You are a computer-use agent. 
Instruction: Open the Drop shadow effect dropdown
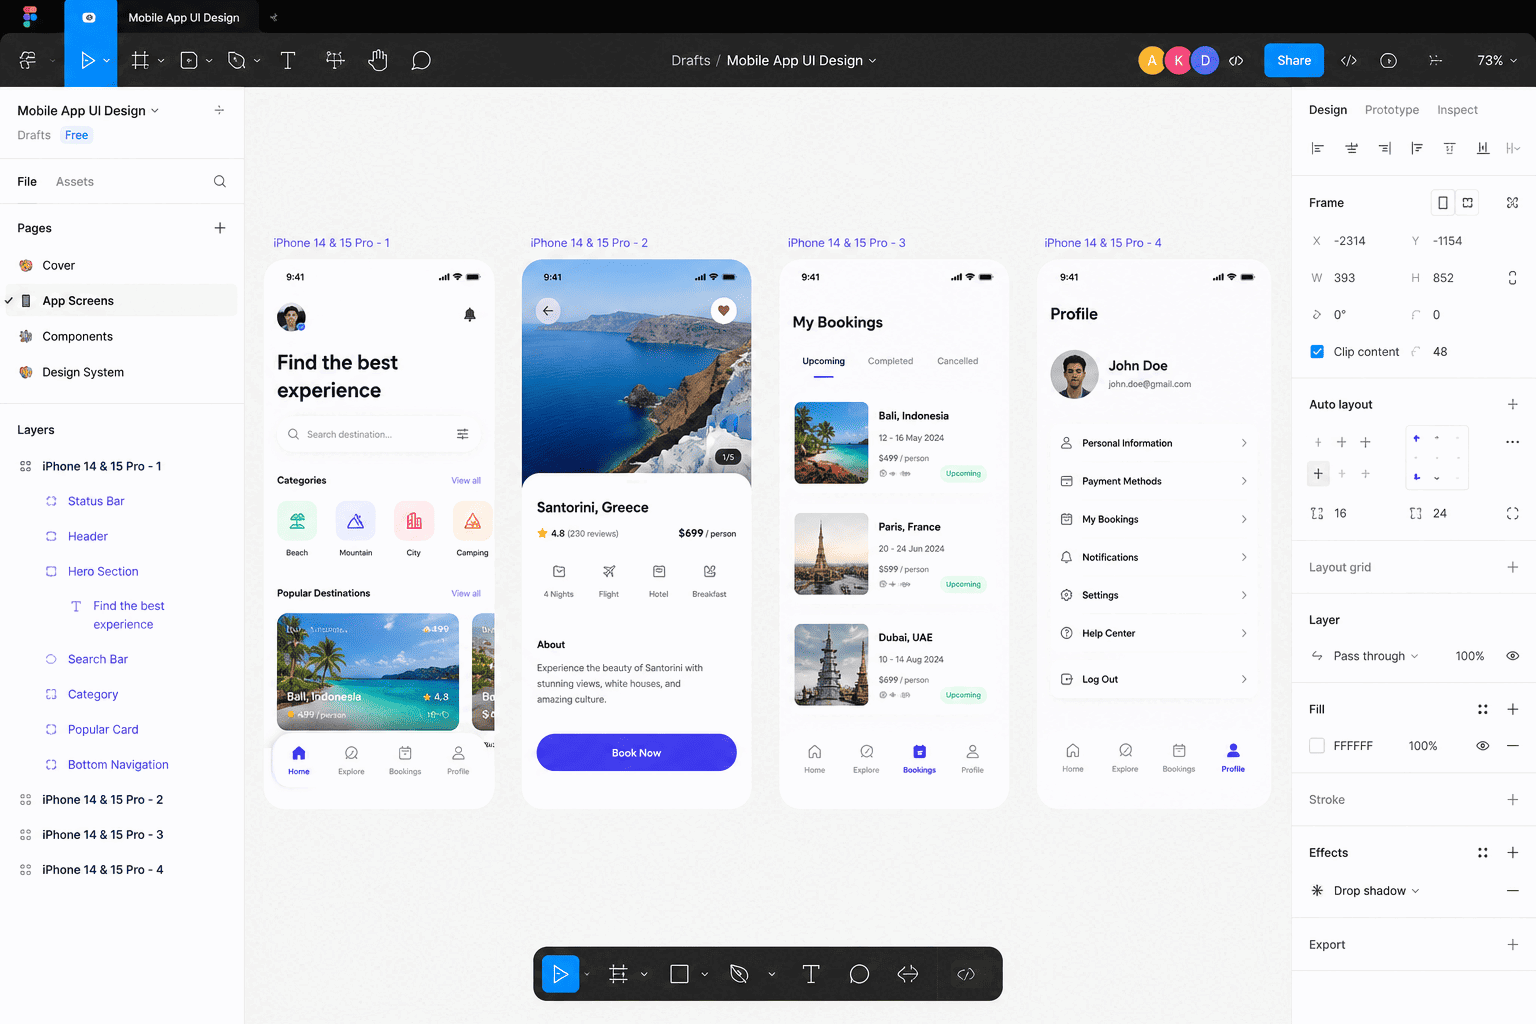(x=1376, y=891)
